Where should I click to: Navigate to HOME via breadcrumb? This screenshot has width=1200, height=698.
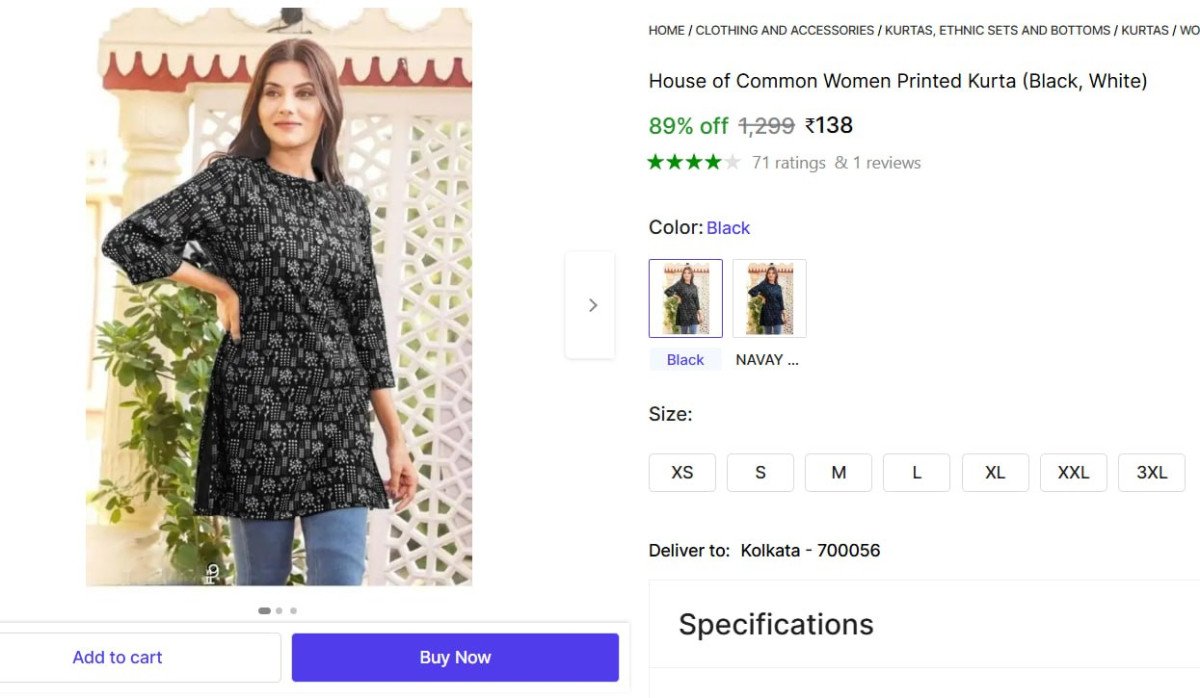point(666,30)
